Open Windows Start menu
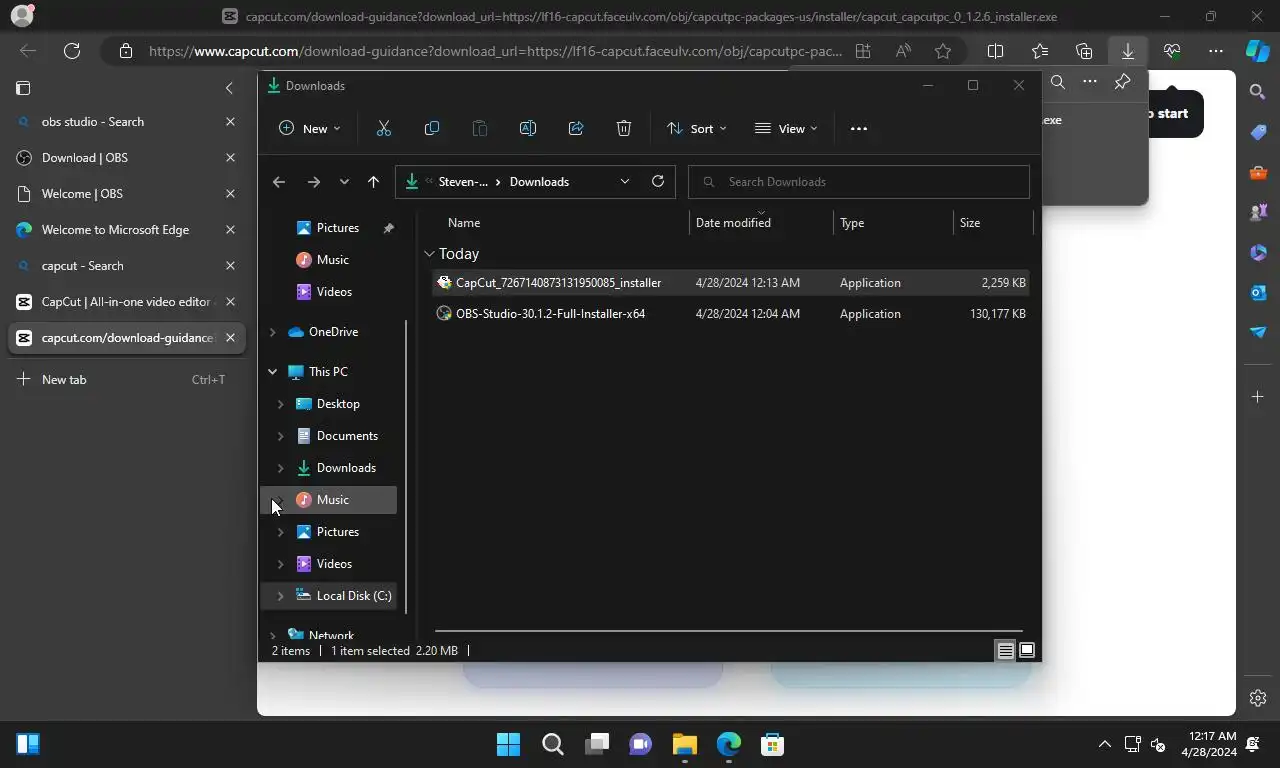This screenshot has width=1280, height=768. (x=508, y=744)
